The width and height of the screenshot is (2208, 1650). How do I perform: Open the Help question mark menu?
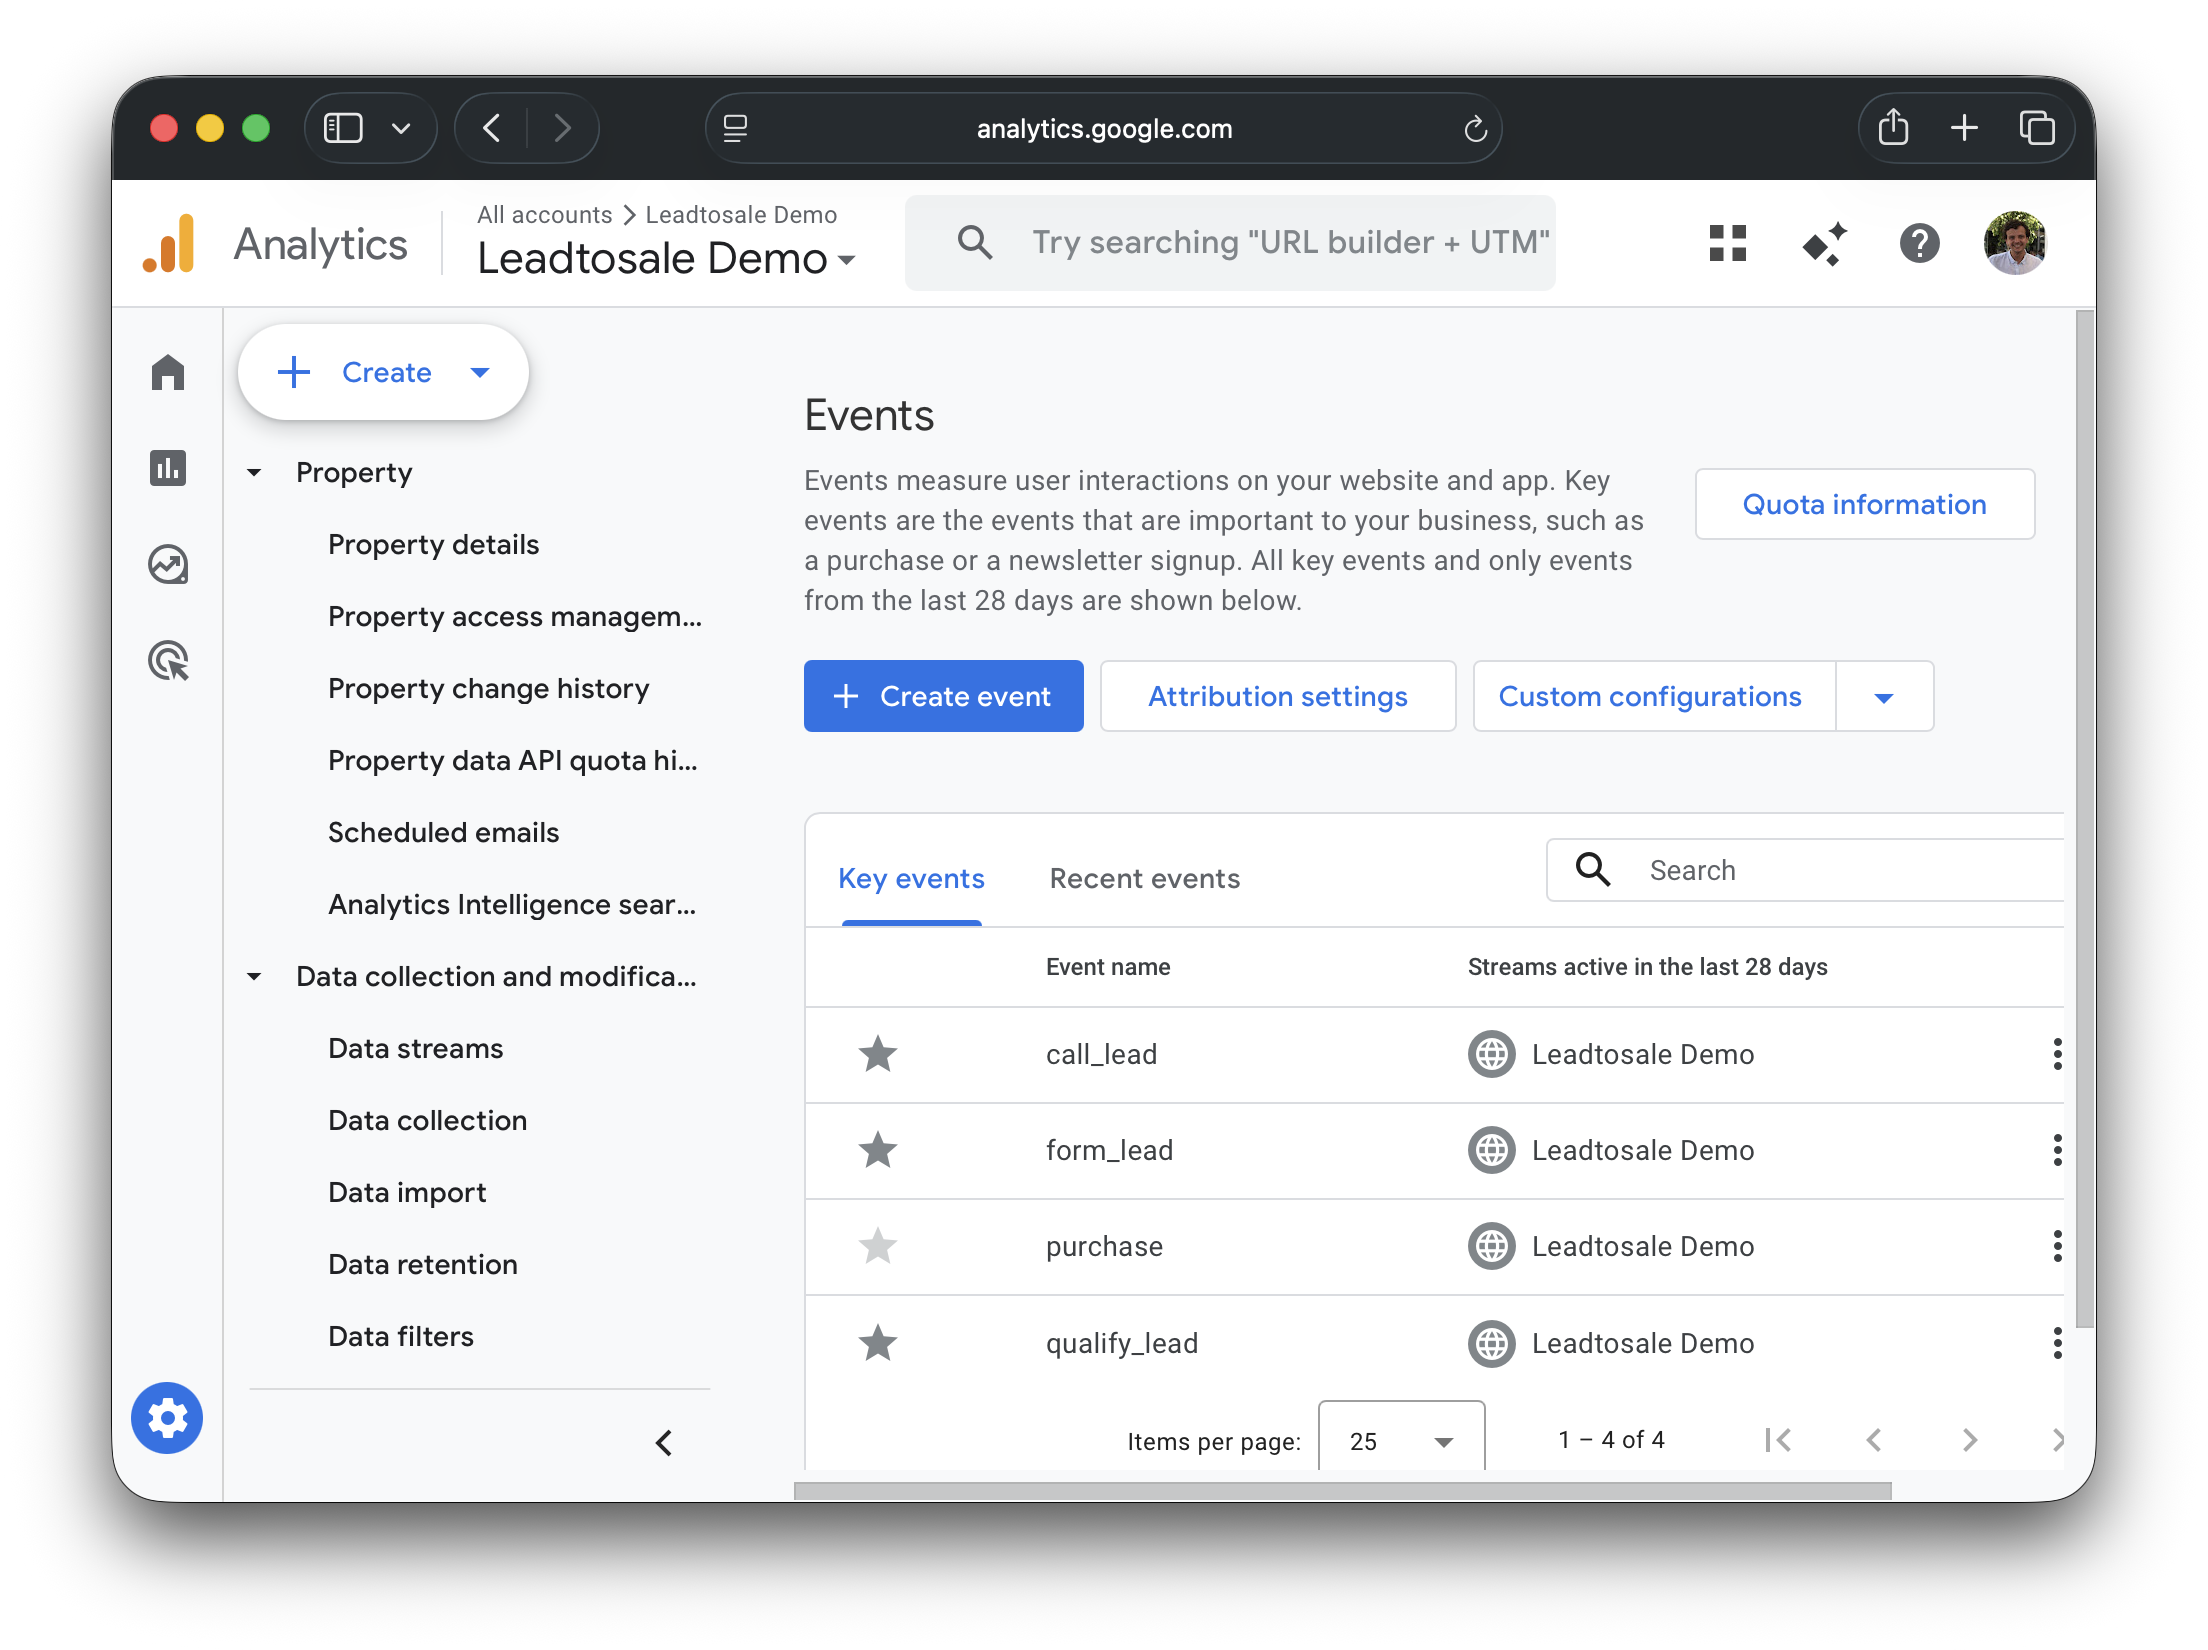point(1918,243)
